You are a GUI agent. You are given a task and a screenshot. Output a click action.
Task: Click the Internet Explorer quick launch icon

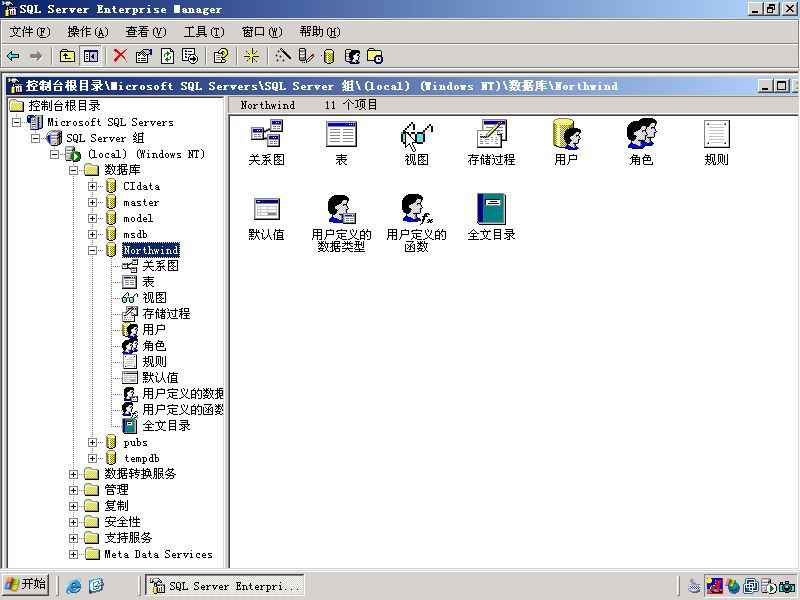coord(73,585)
